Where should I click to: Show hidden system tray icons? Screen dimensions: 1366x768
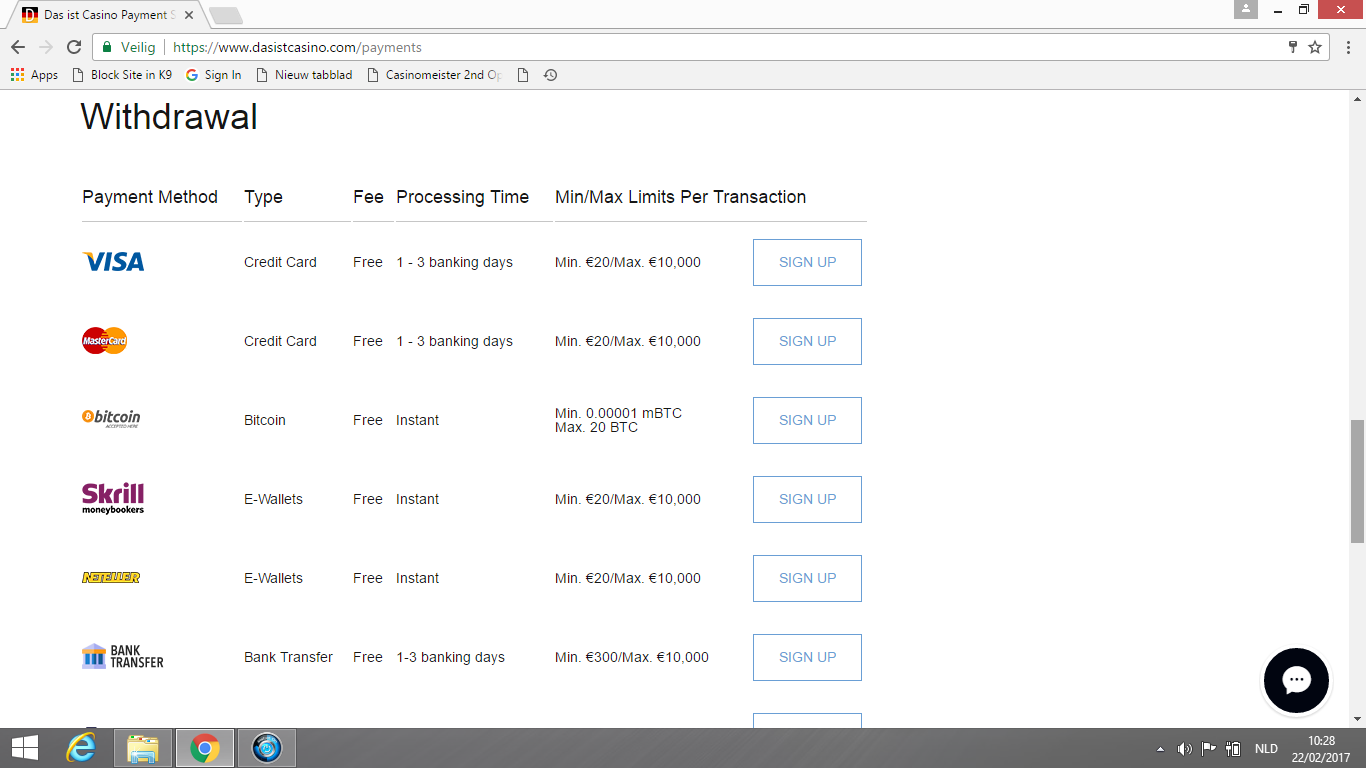point(1160,749)
